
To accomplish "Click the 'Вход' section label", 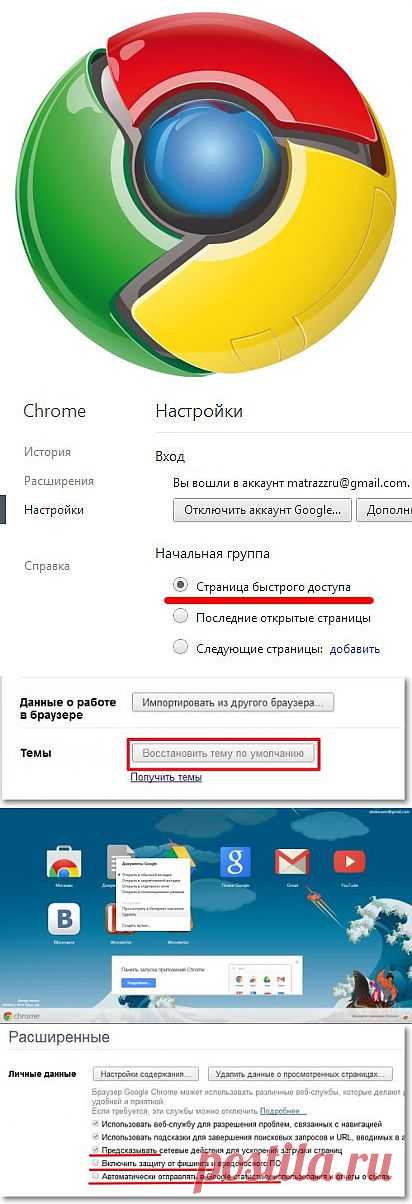I will (170, 456).
